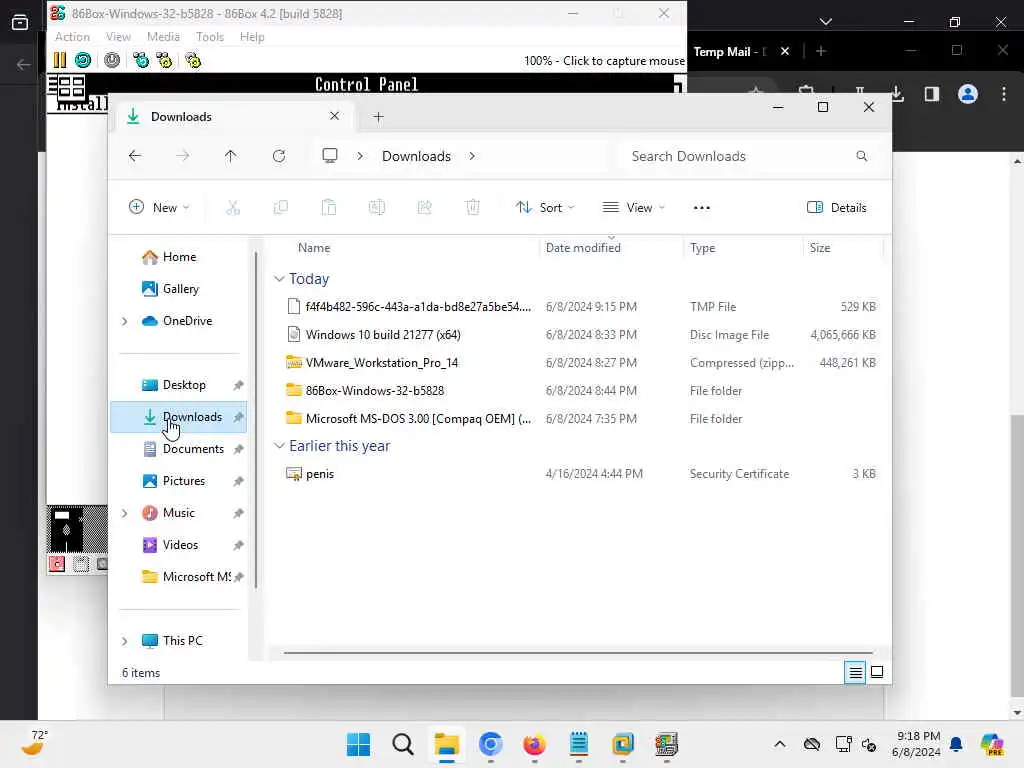Go back in File Explorer
This screenshot has width=1024, height=768.
[x=135, y=156]
